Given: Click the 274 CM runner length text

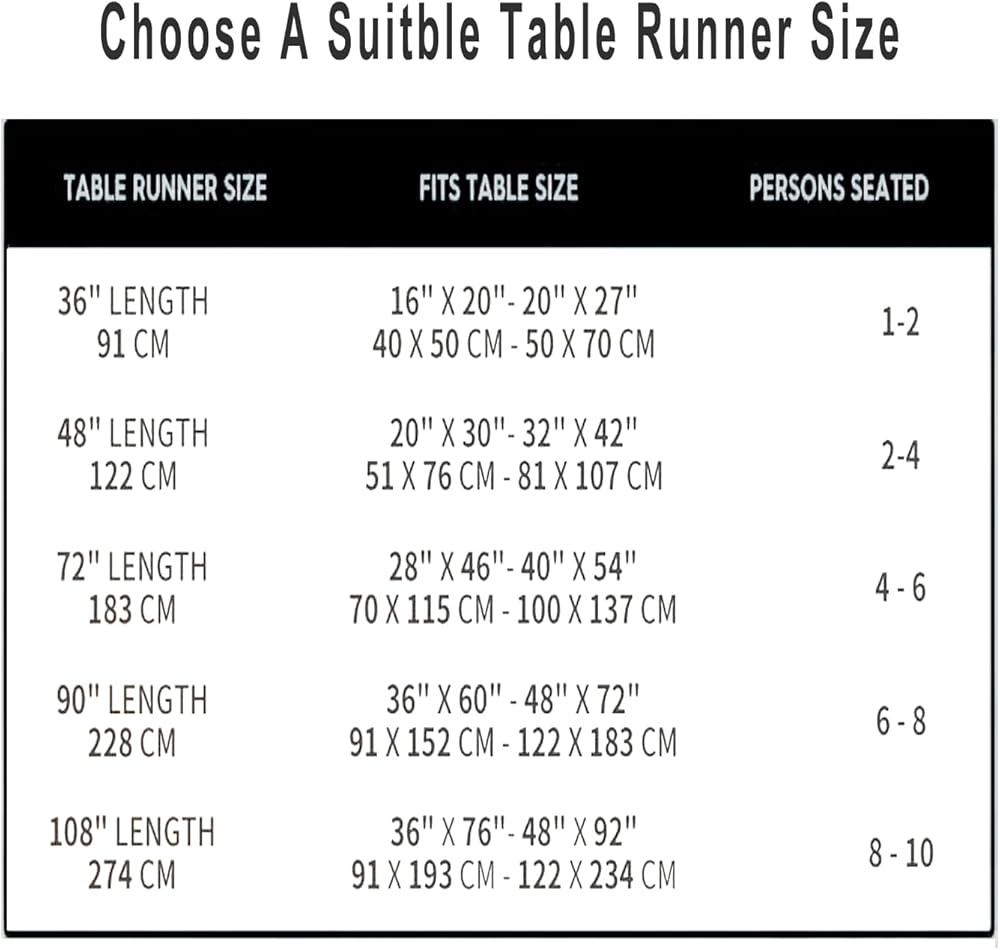Looking at the screenshot, I should (132, 875).
